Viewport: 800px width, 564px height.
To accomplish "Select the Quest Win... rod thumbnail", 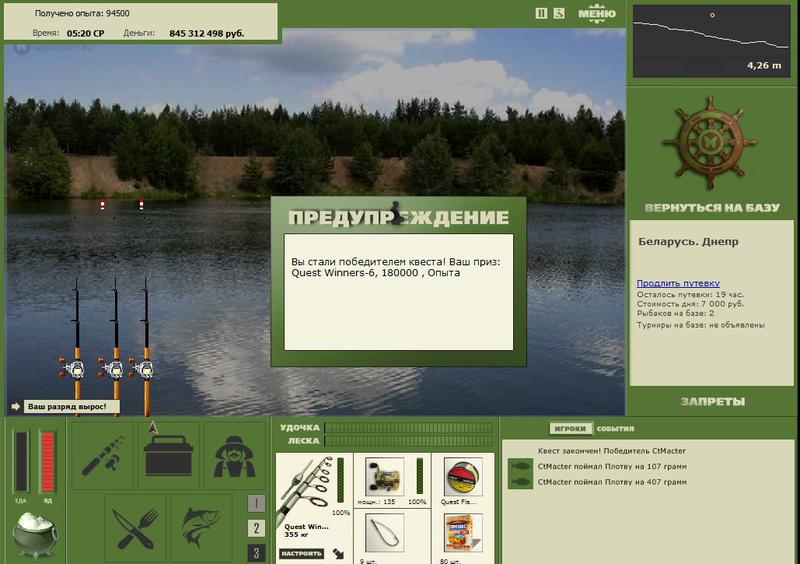I will [306, 490].
